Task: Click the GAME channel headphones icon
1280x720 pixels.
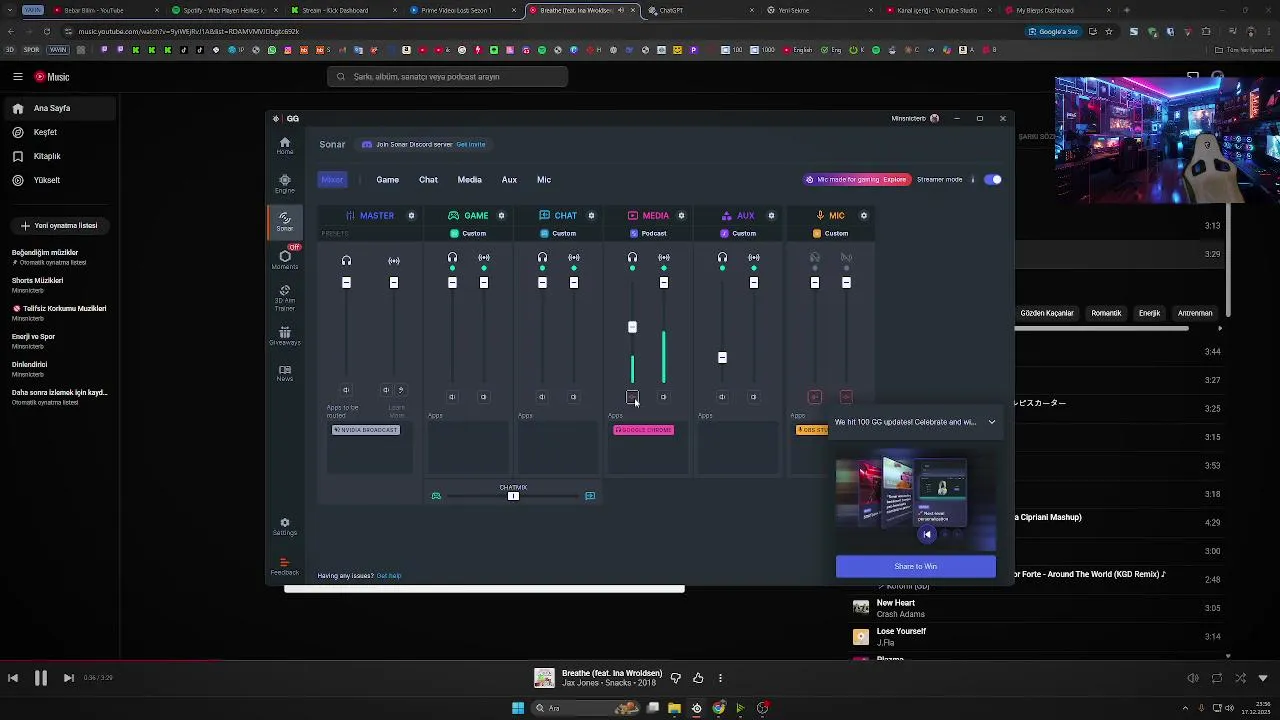Action: pyautogui.click(x=452, y=258)
